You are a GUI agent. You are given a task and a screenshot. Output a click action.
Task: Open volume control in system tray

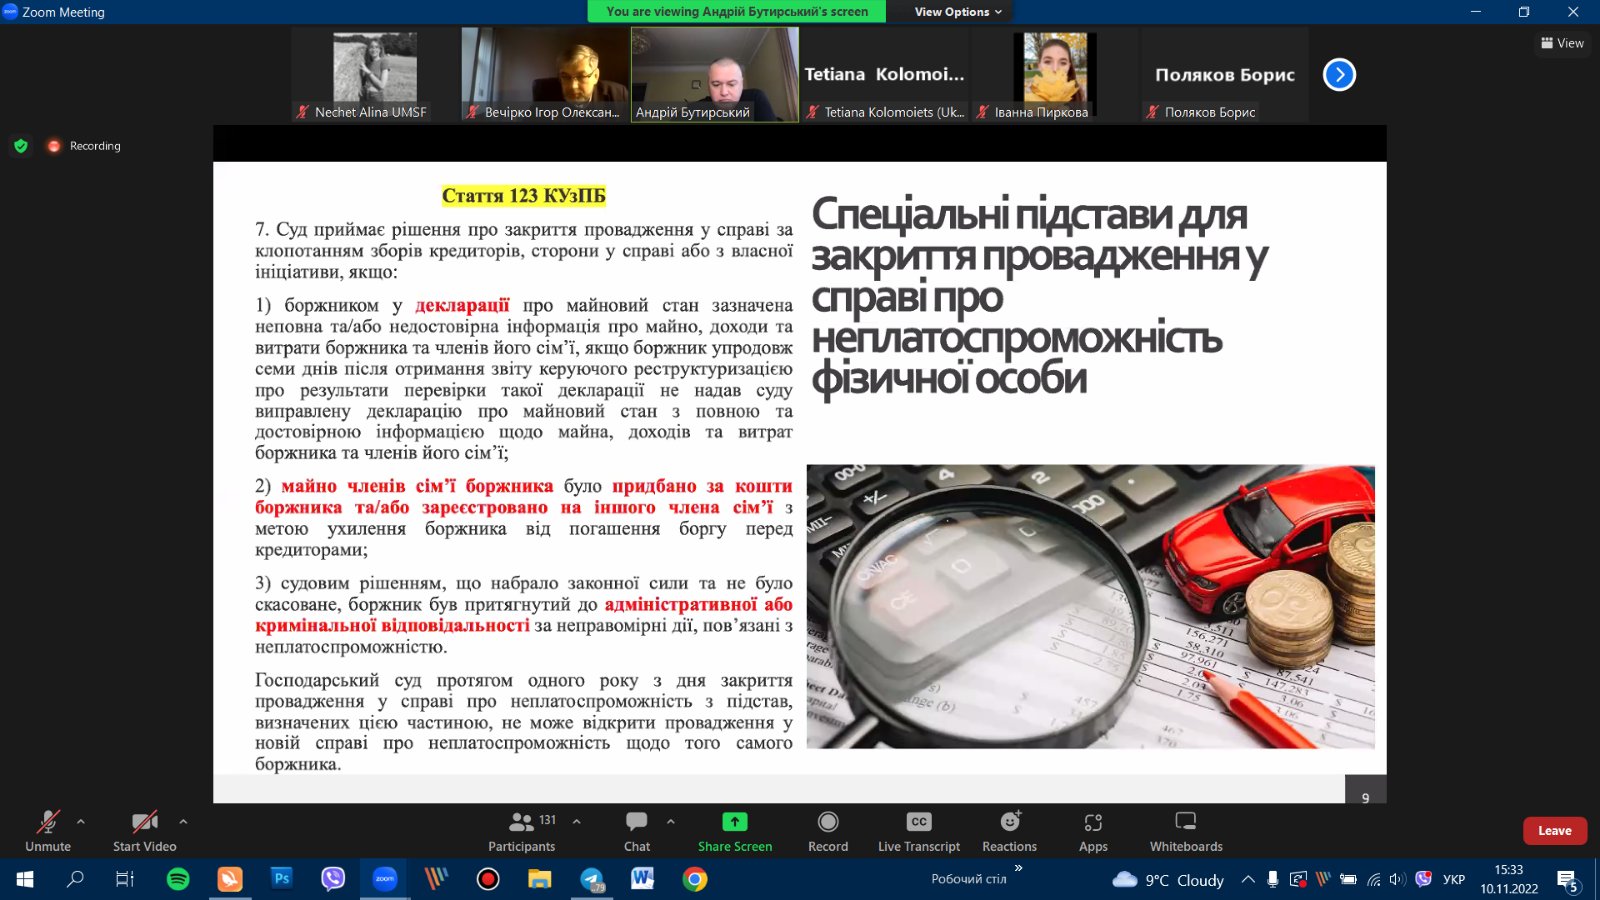(1398, 880)
